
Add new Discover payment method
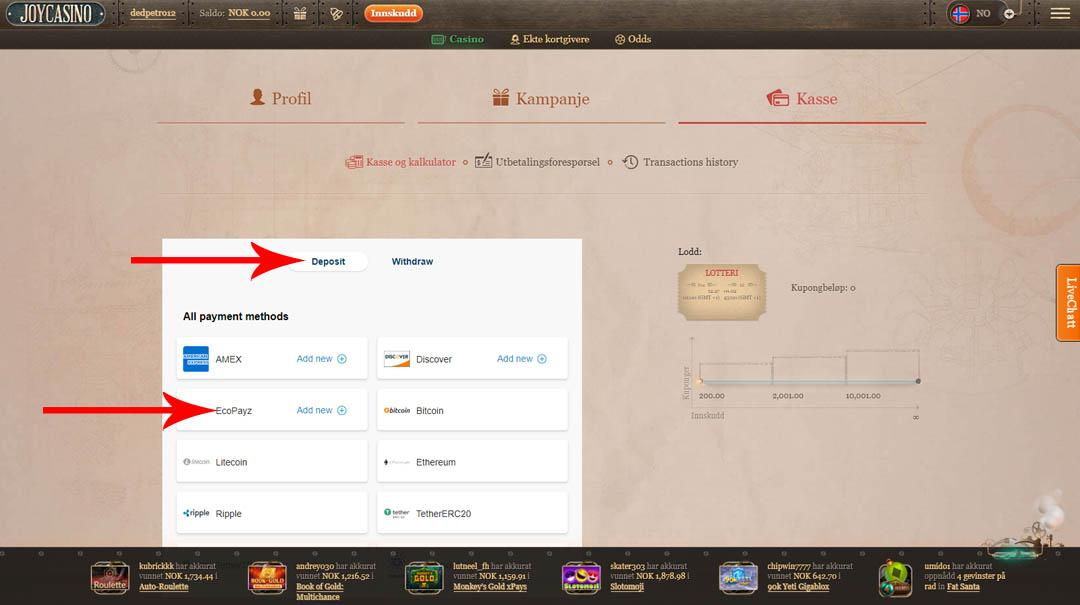tap(522, 359)
